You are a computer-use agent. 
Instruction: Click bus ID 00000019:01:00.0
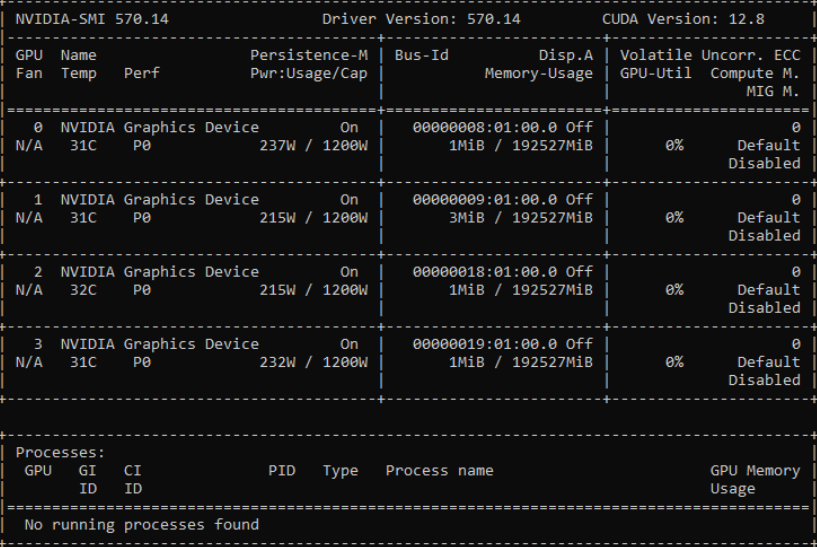485,344
